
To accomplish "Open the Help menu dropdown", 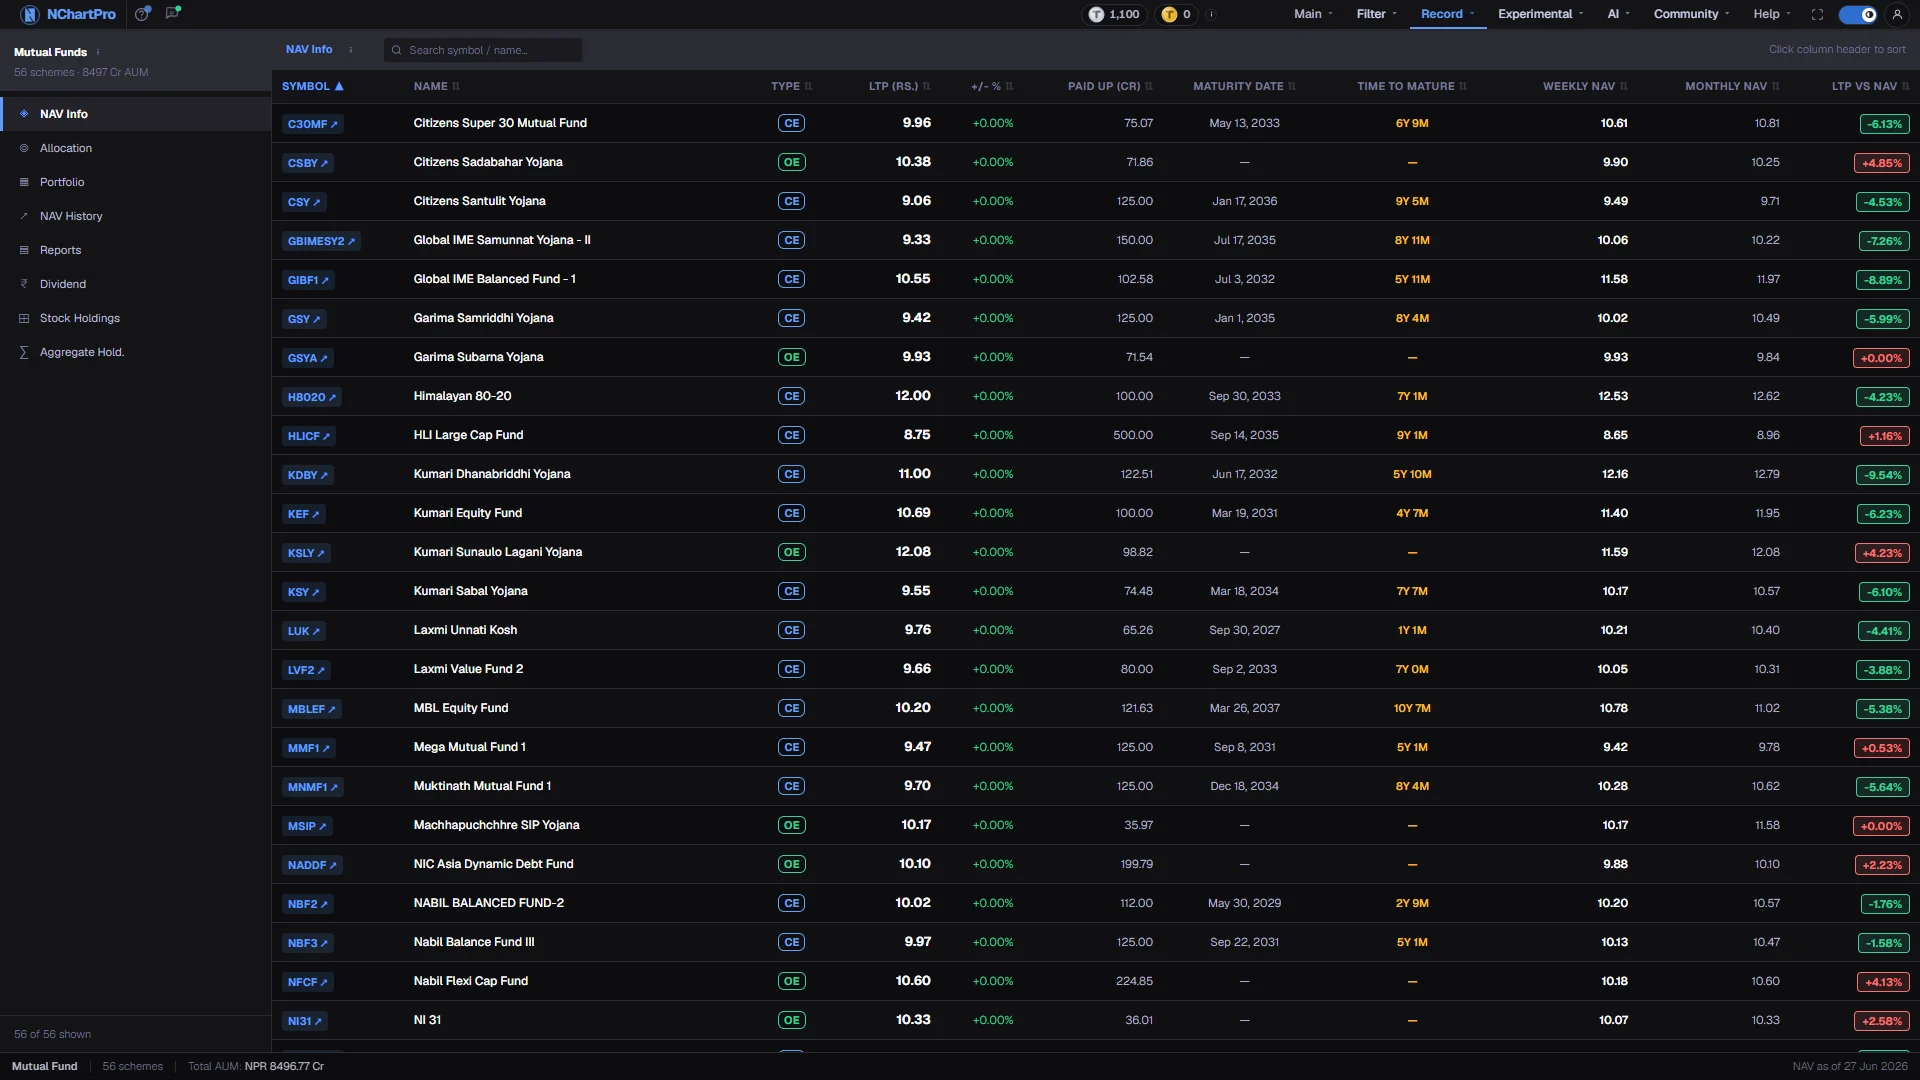I will [x=1771, y=14].
